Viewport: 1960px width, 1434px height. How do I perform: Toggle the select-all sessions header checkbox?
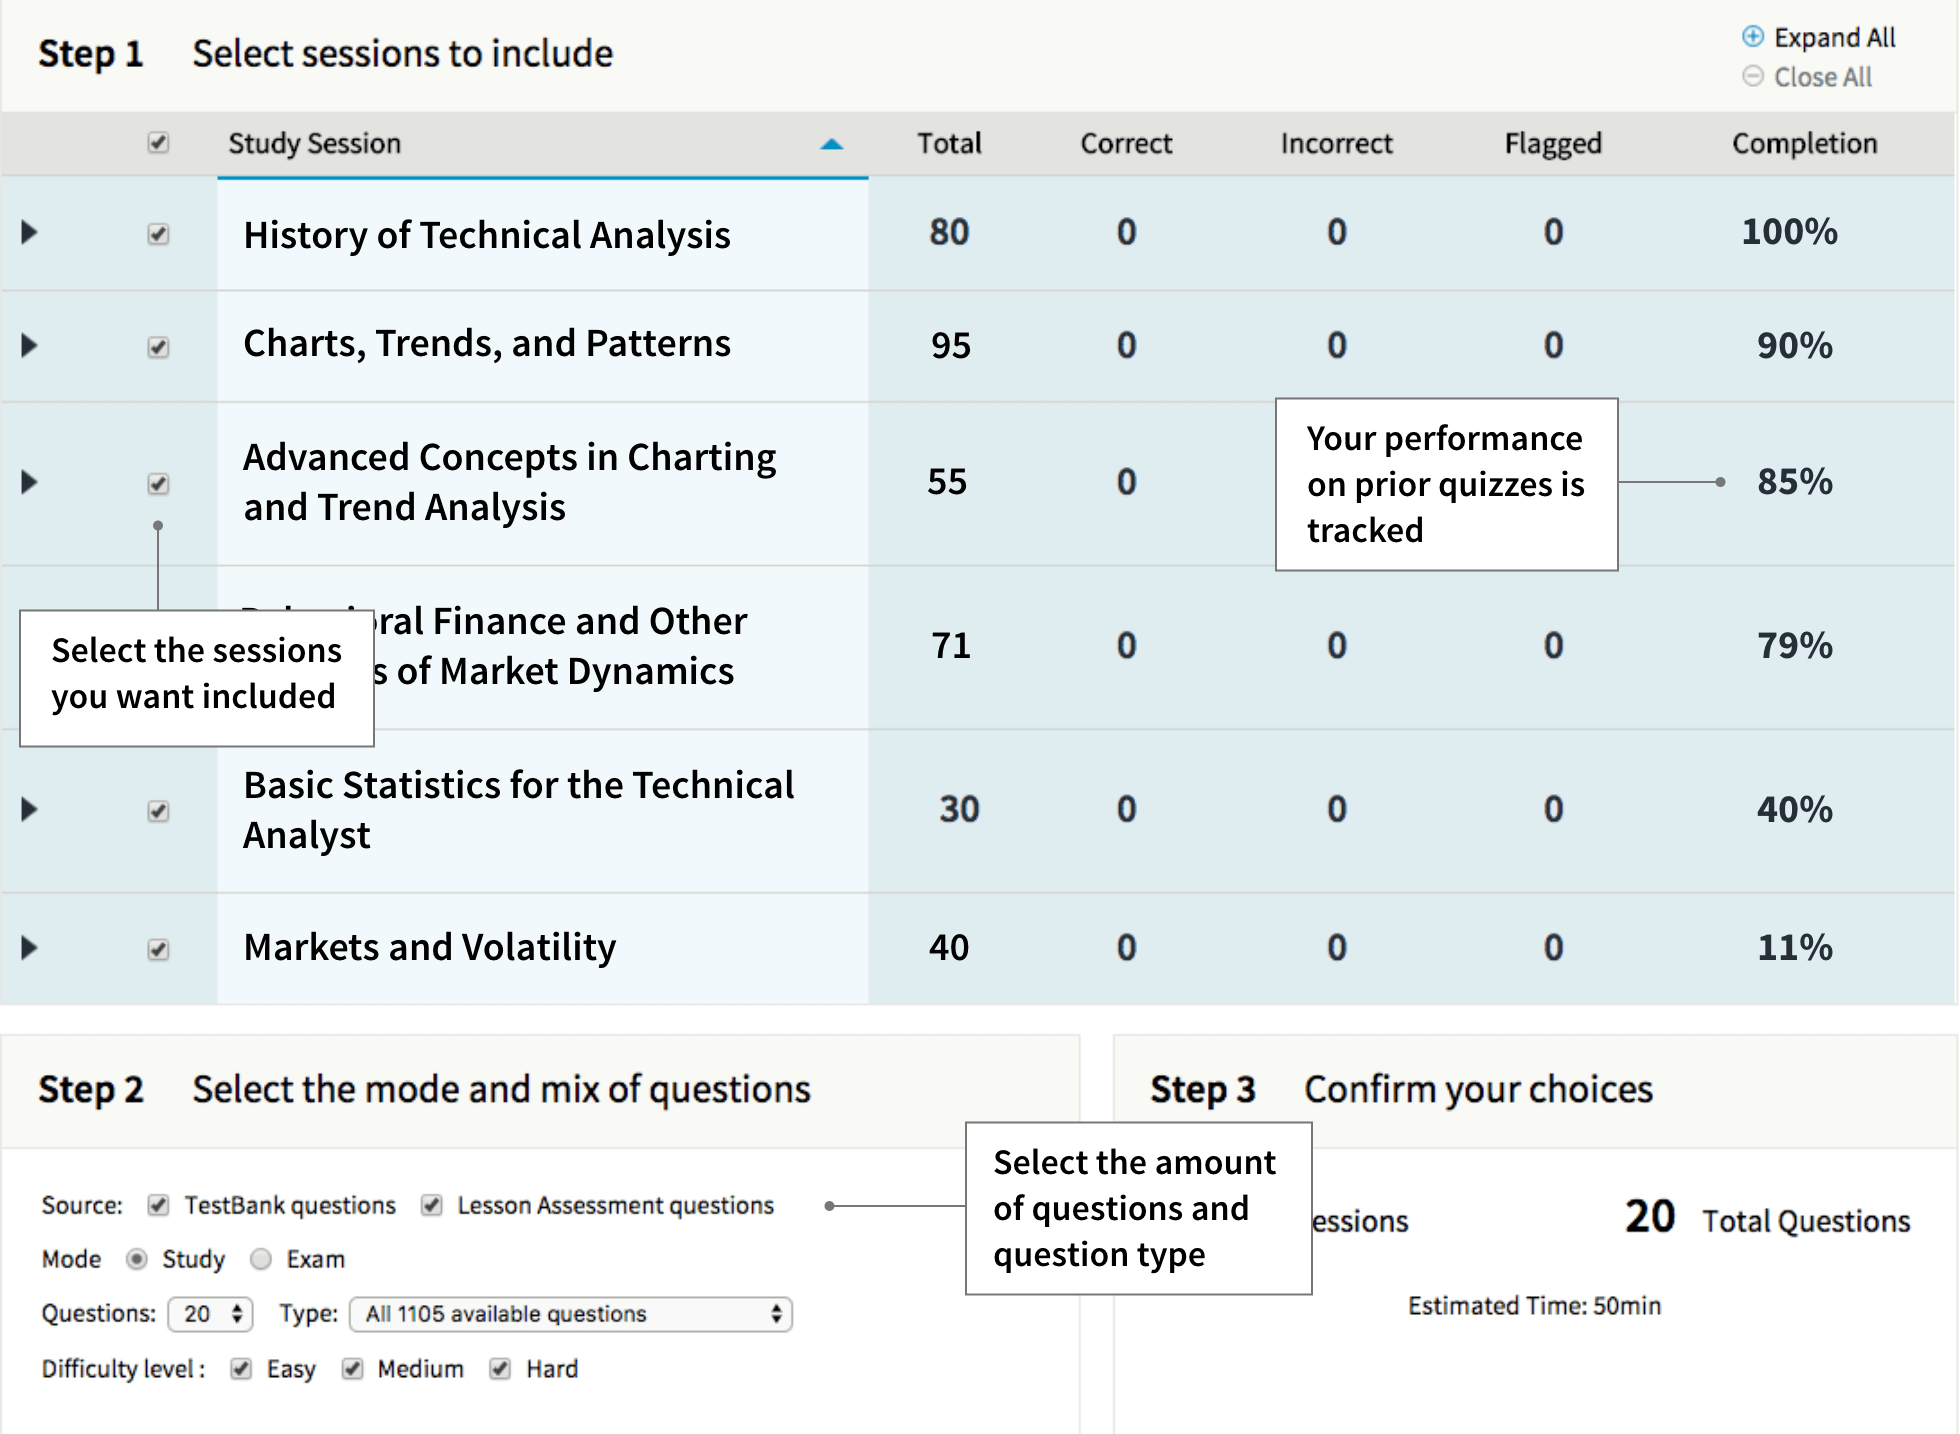click(158, 143)
